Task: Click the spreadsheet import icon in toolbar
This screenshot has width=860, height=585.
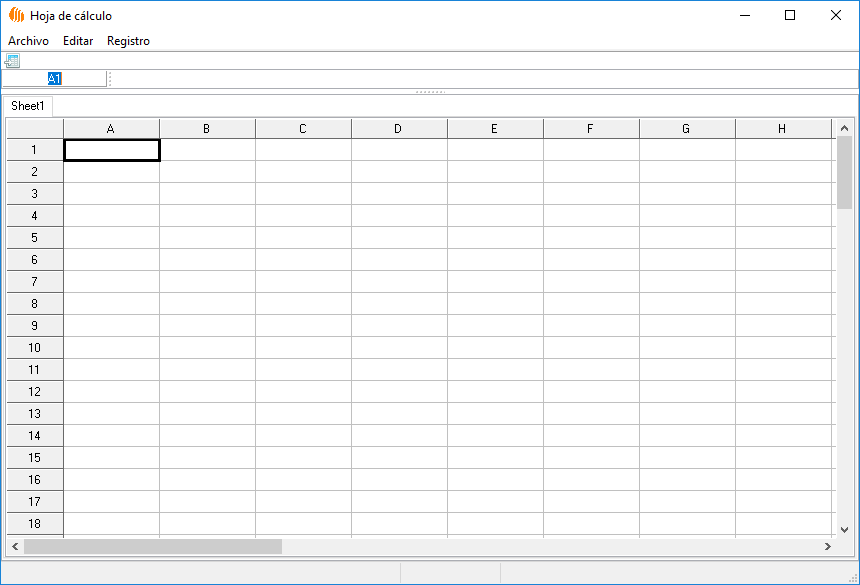Action: click(x=12, y=61)
